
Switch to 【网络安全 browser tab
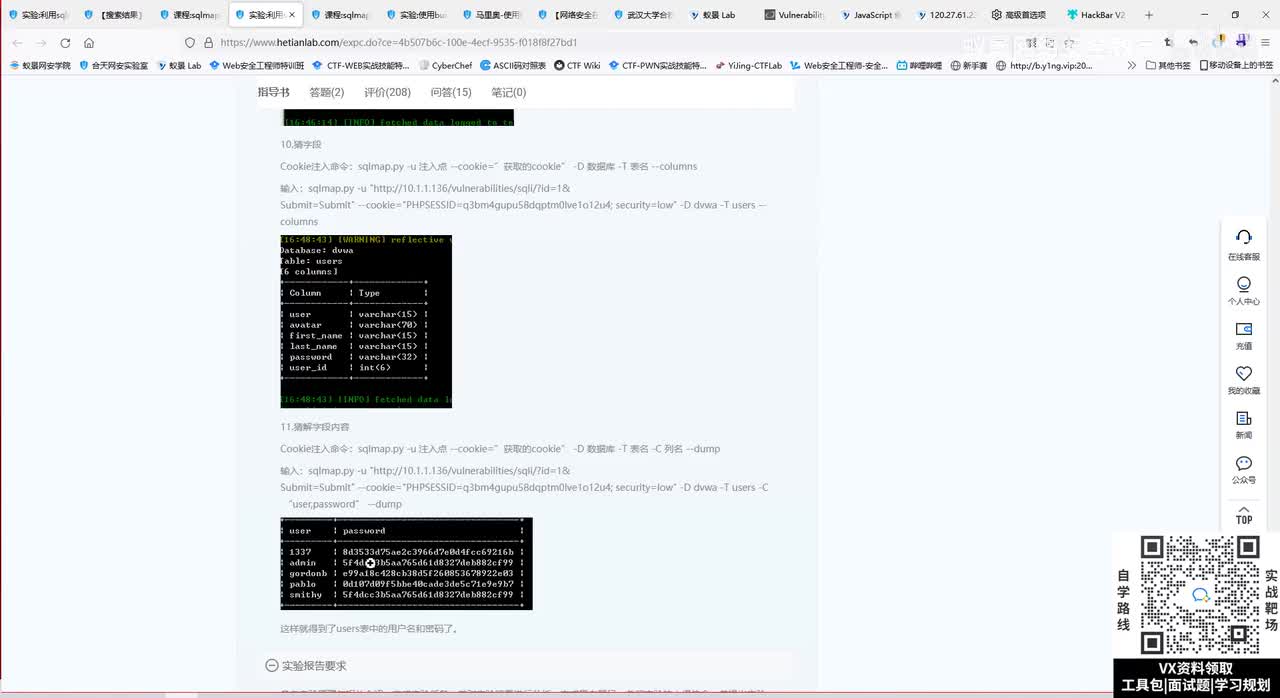[x=570, y=15]
